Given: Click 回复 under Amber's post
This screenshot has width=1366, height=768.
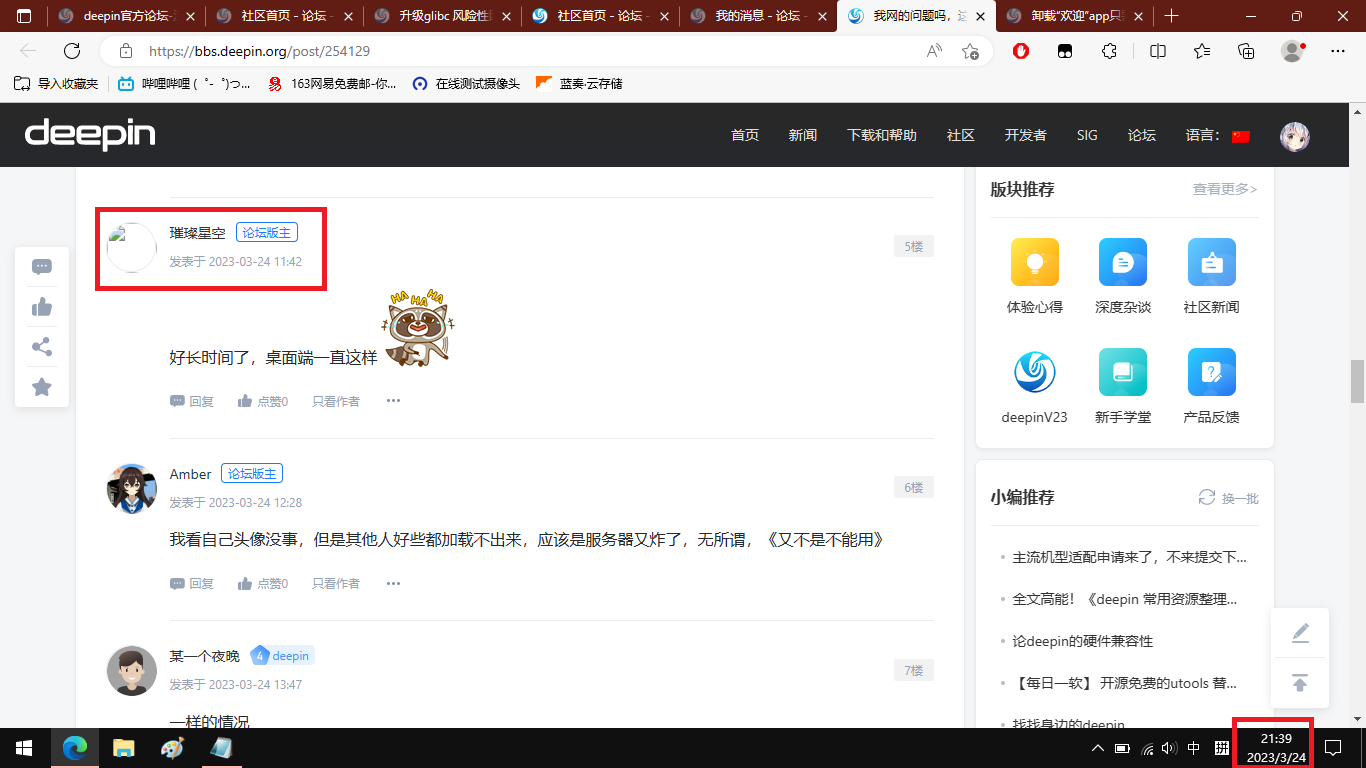Looking at the screenshot, I should click(x=191, y=582).
